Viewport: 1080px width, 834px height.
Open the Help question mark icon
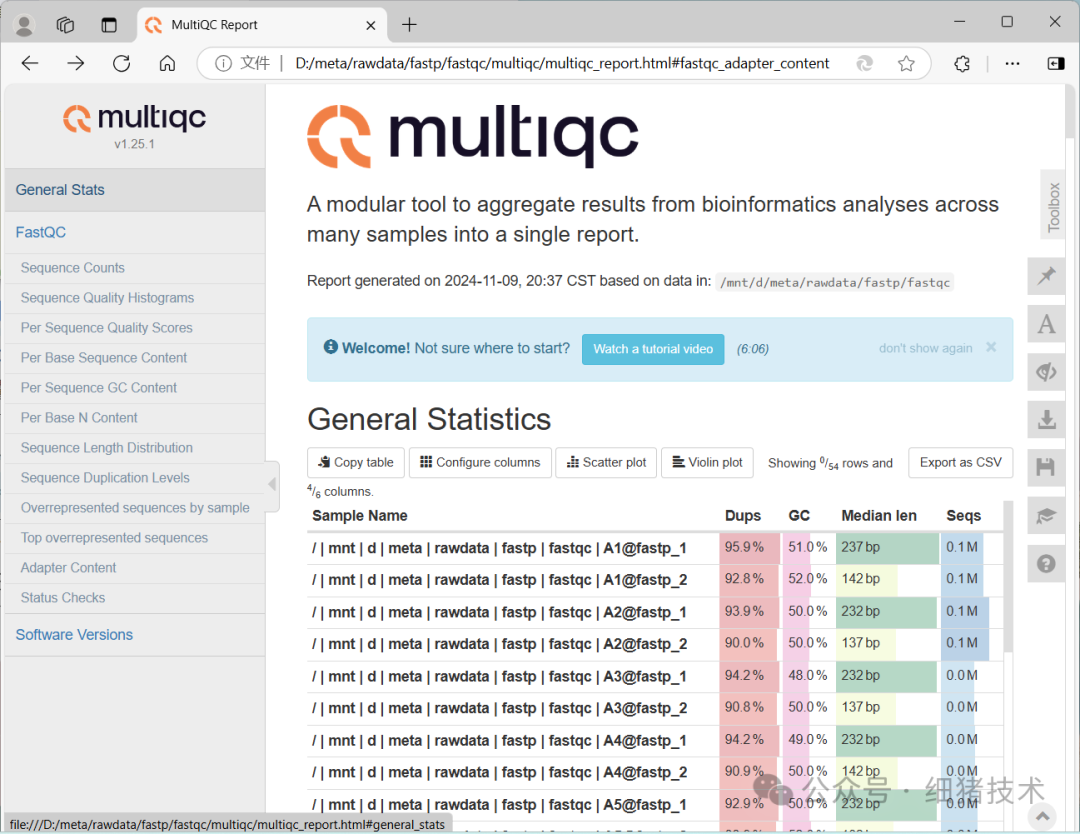(x=1046, y=563)
